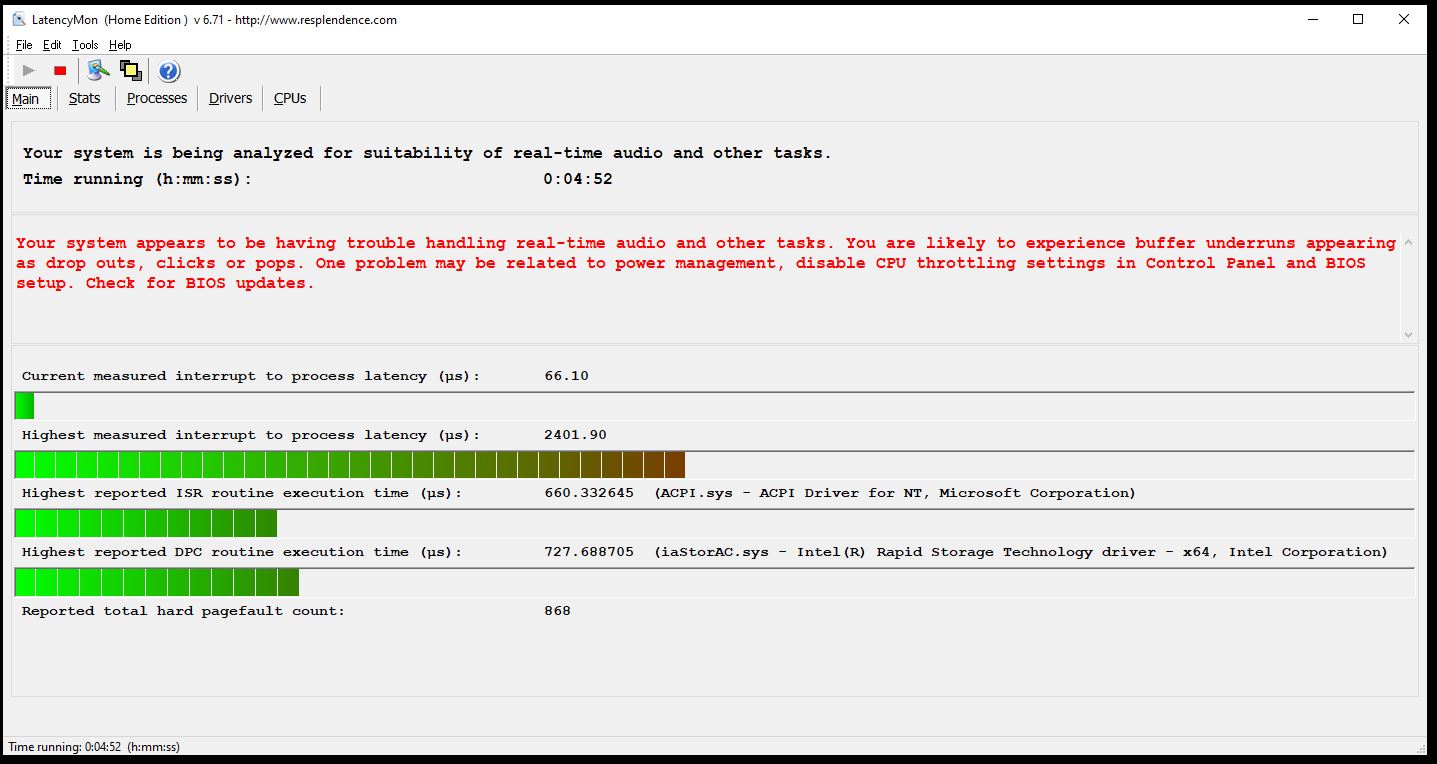
Task: Click the ACPI.sys driver description text
Action: click(x=895, y=493)
